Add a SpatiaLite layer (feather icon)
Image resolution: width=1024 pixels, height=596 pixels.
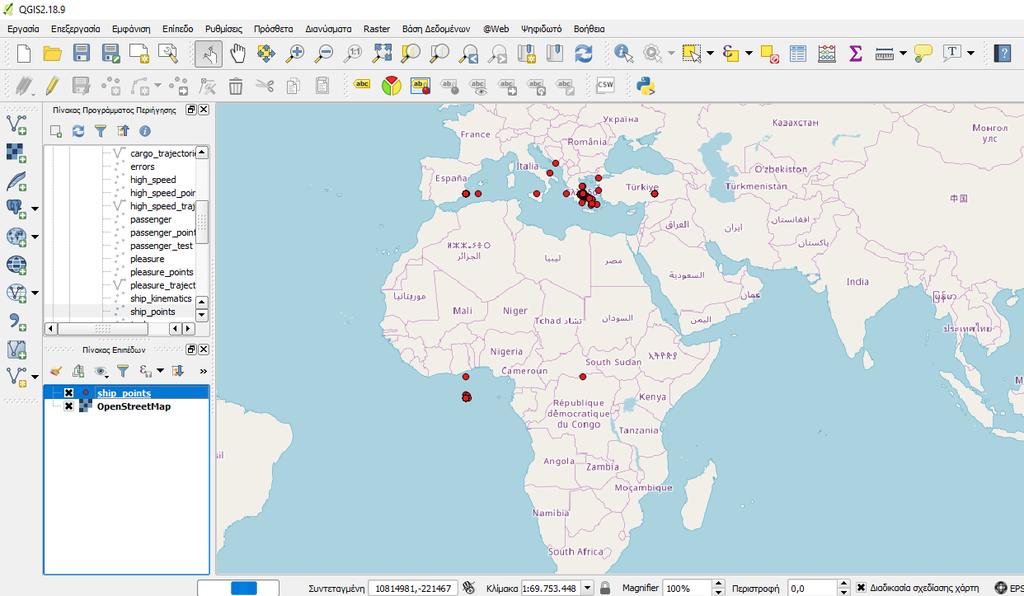point(16,181)
